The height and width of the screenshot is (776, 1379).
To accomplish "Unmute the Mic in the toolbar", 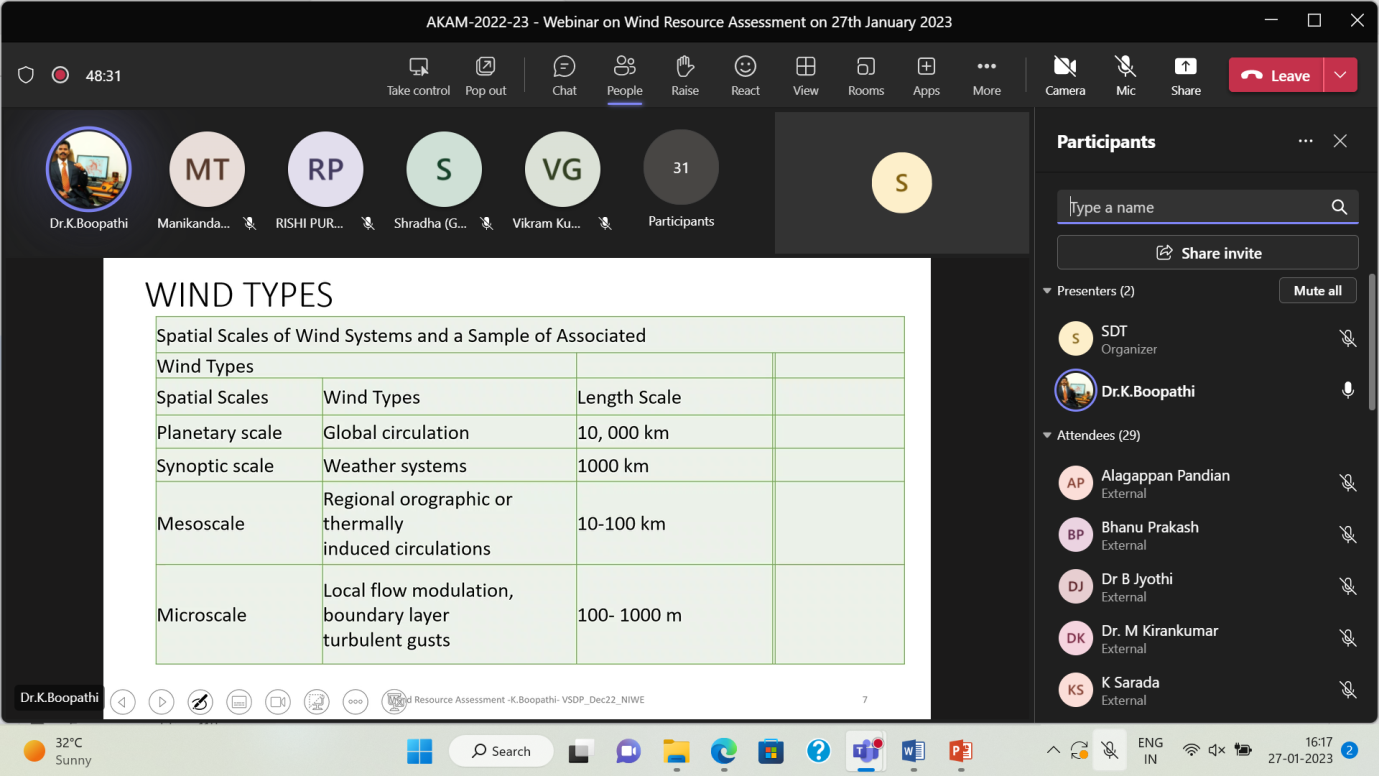I will point(1125,75).
